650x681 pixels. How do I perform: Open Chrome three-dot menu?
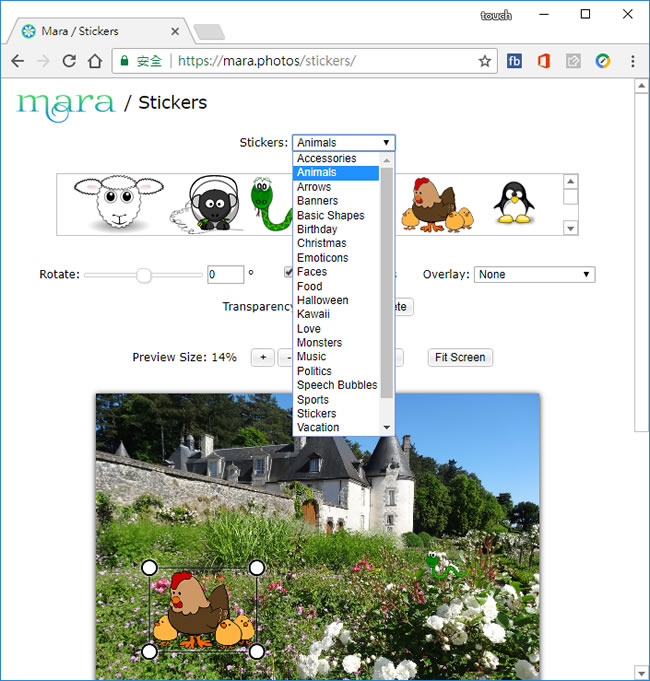tap(633, 61)
